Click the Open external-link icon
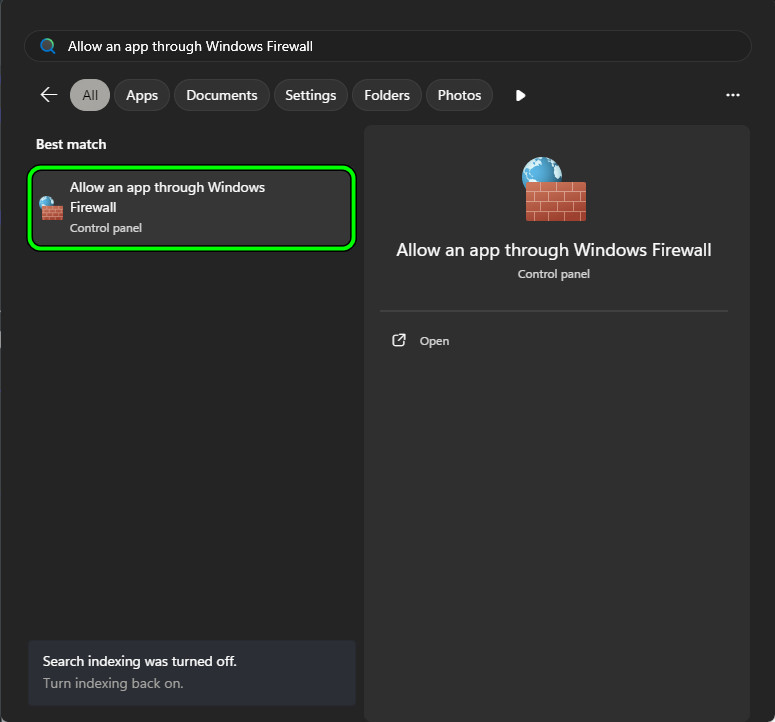775x722 pixels. pyautogui.click(x=399, y=341)
